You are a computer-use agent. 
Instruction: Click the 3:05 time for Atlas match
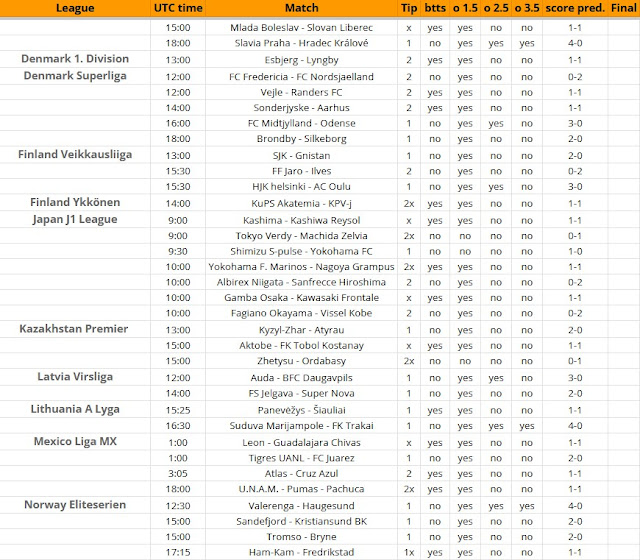178,473
